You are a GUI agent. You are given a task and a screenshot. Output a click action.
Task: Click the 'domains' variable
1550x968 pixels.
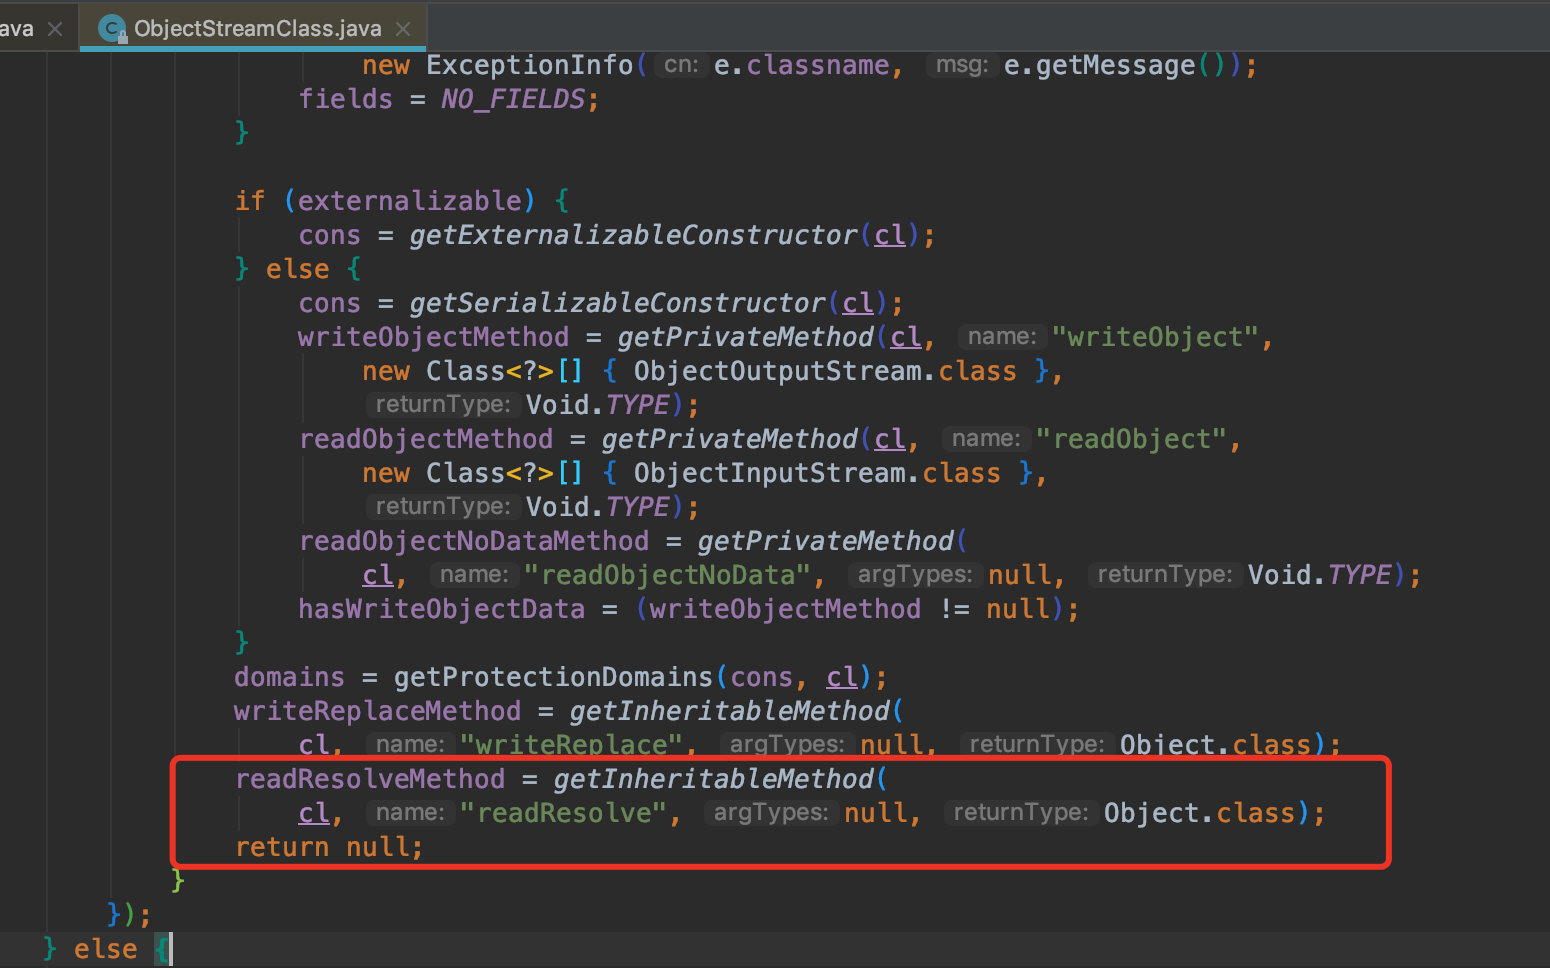(x=289, y=677)
